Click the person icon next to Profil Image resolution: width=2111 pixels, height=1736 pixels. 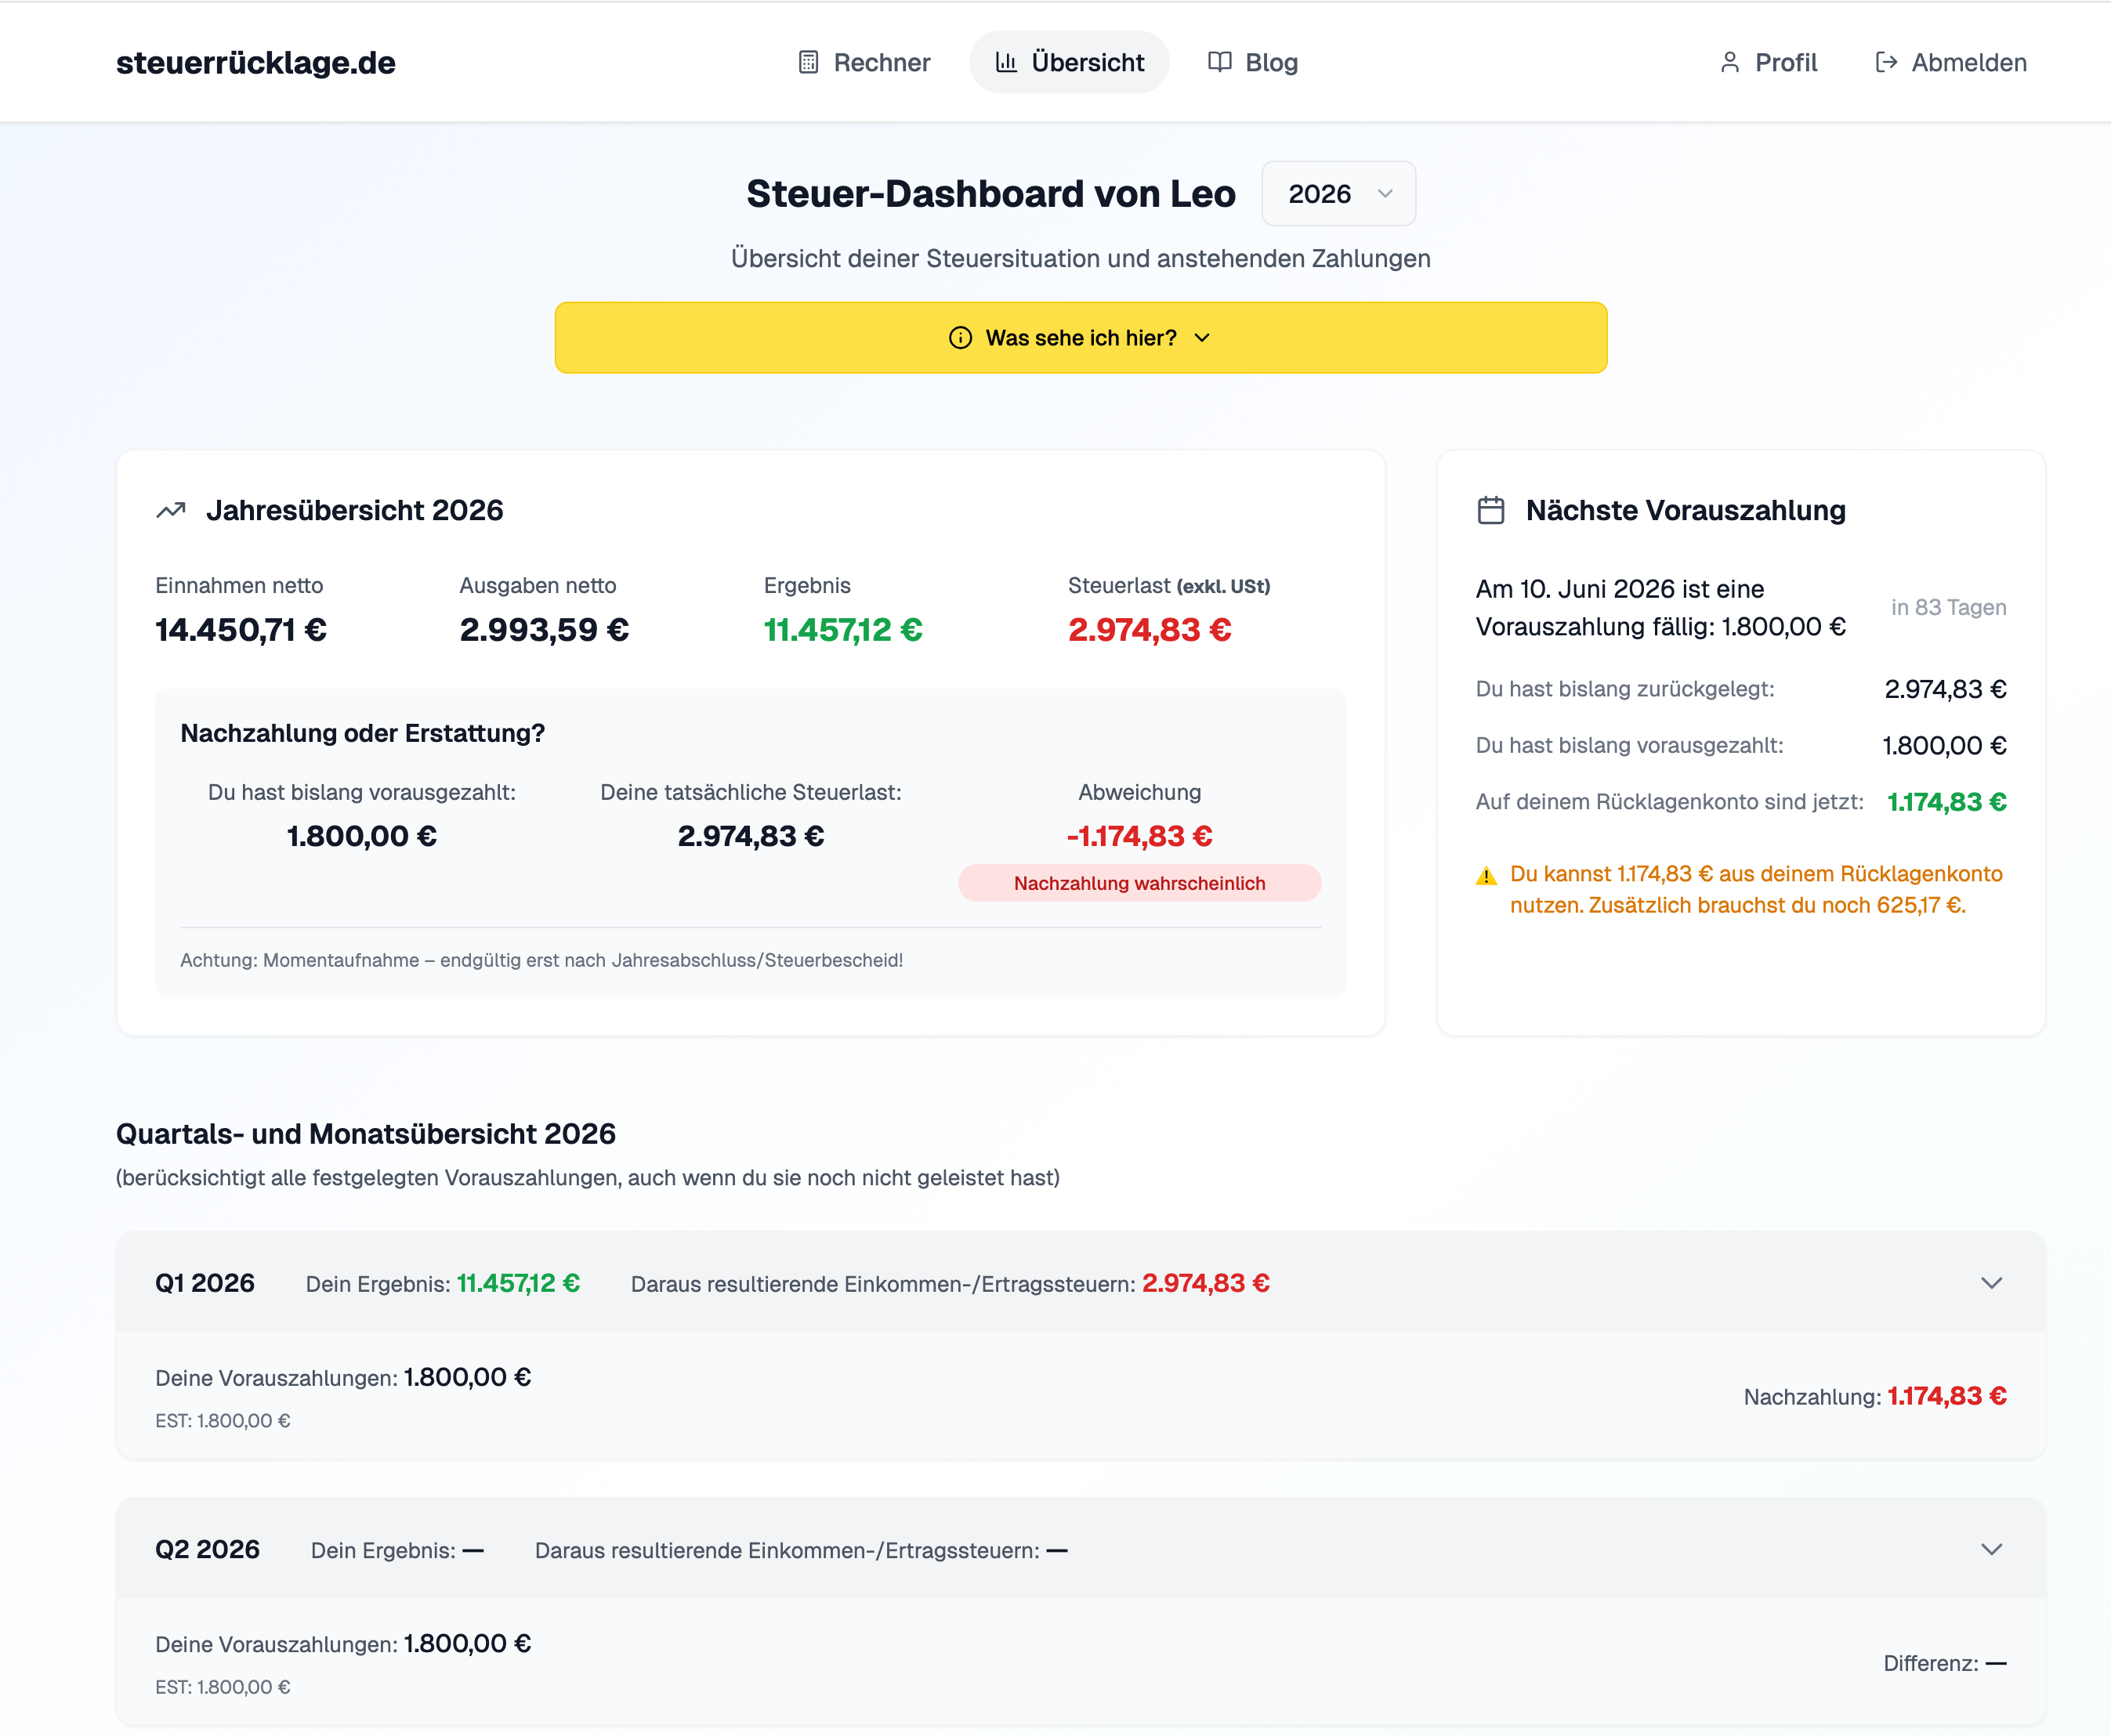point(1729,62)
